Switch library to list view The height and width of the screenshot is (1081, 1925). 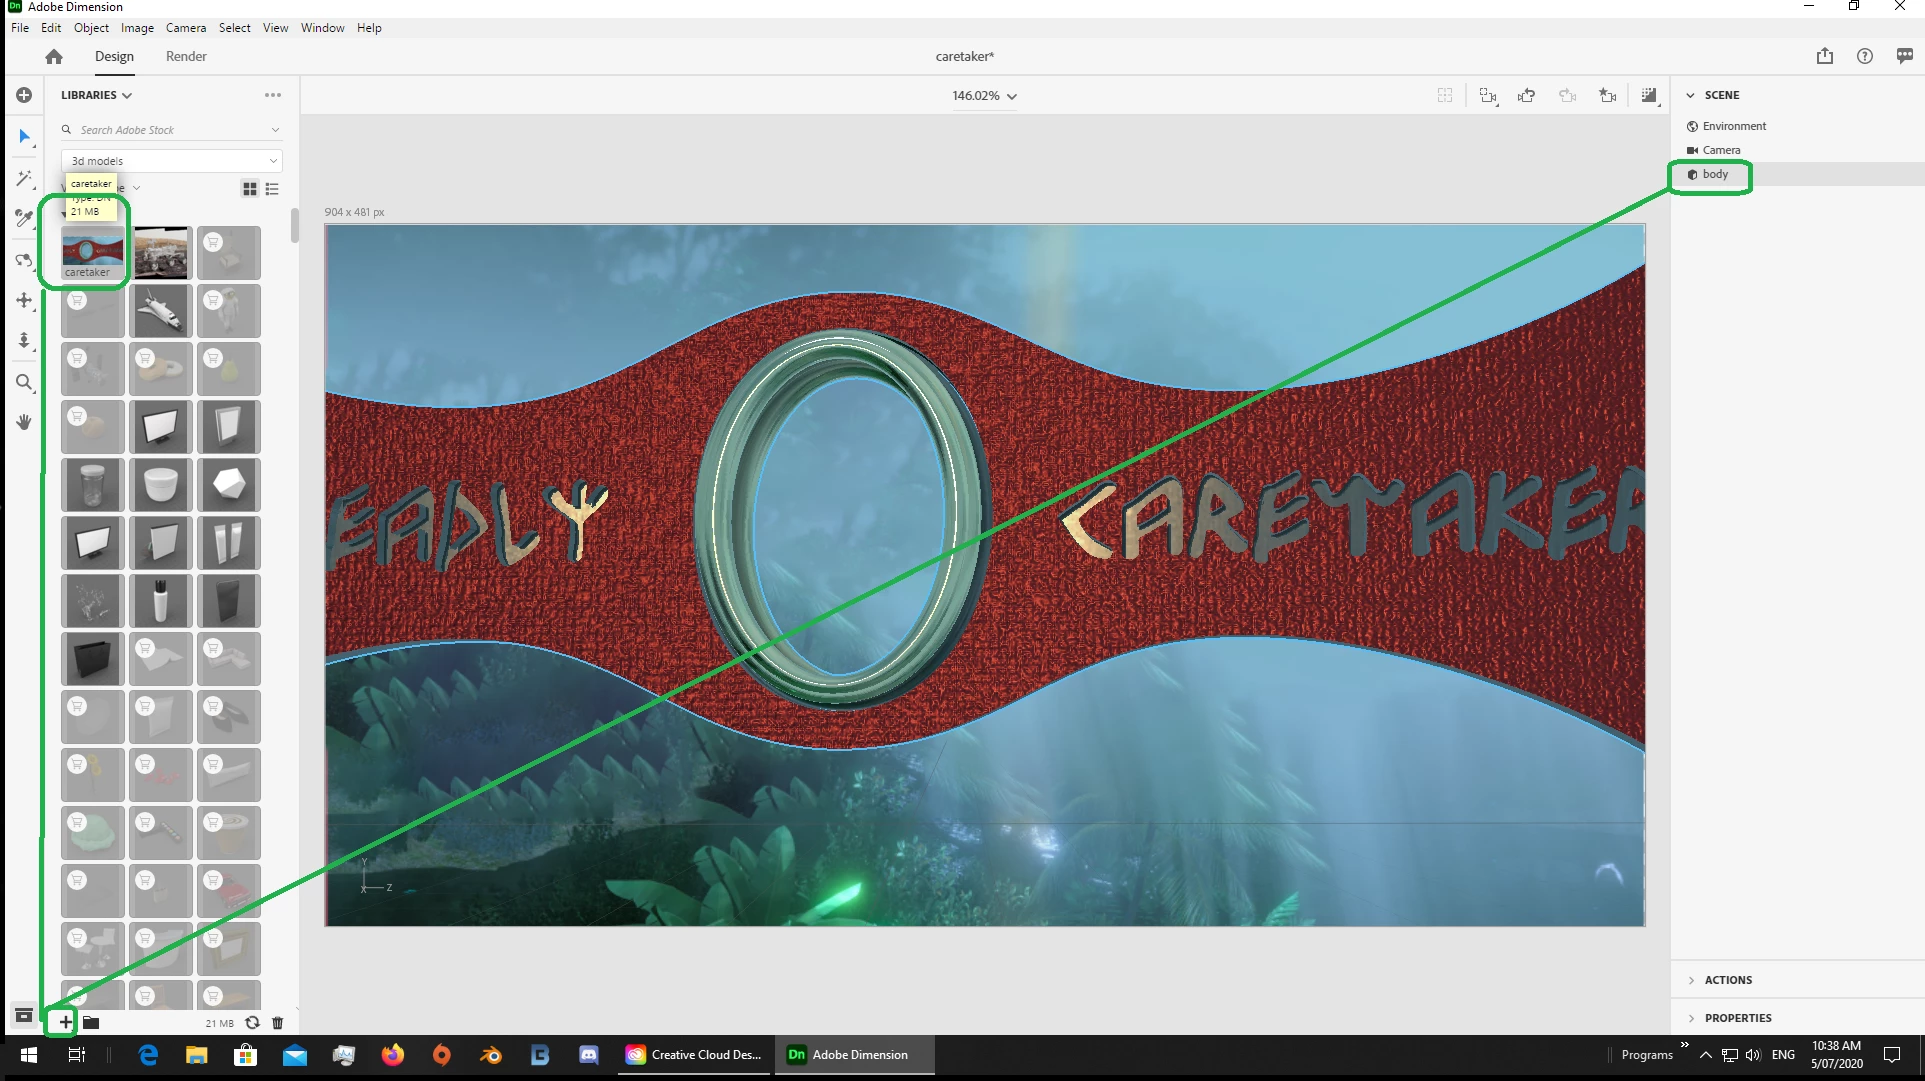click(272, 188)
